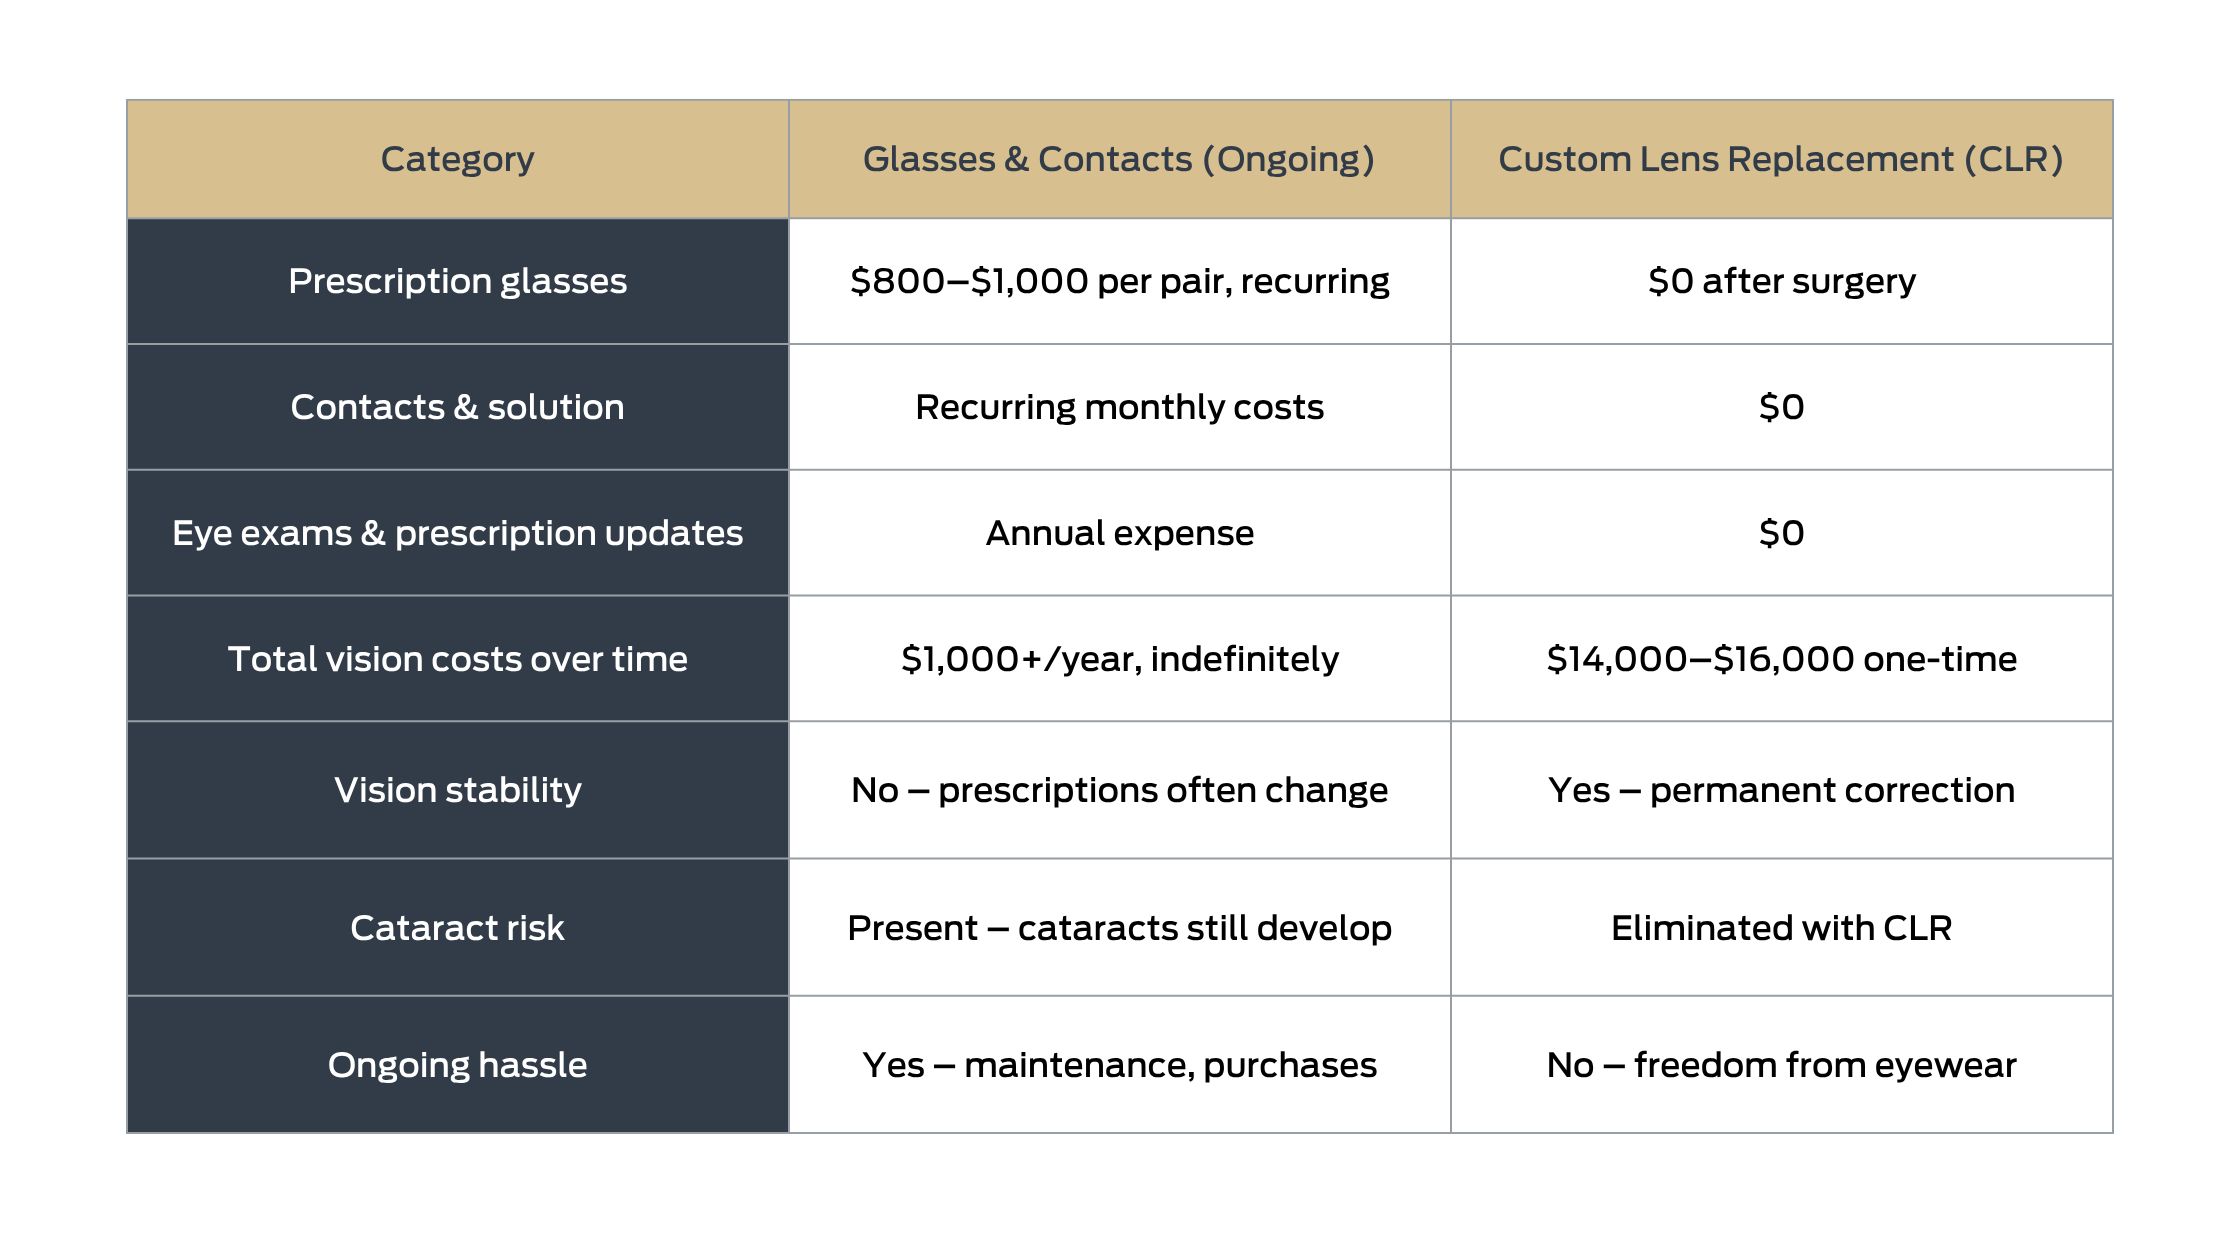The height and width of the screenshot is (1260, 2240).
Task: Click the $14,000–$16,000 one-time cell
Action: pyautogui.click(x=1780, y=659)
